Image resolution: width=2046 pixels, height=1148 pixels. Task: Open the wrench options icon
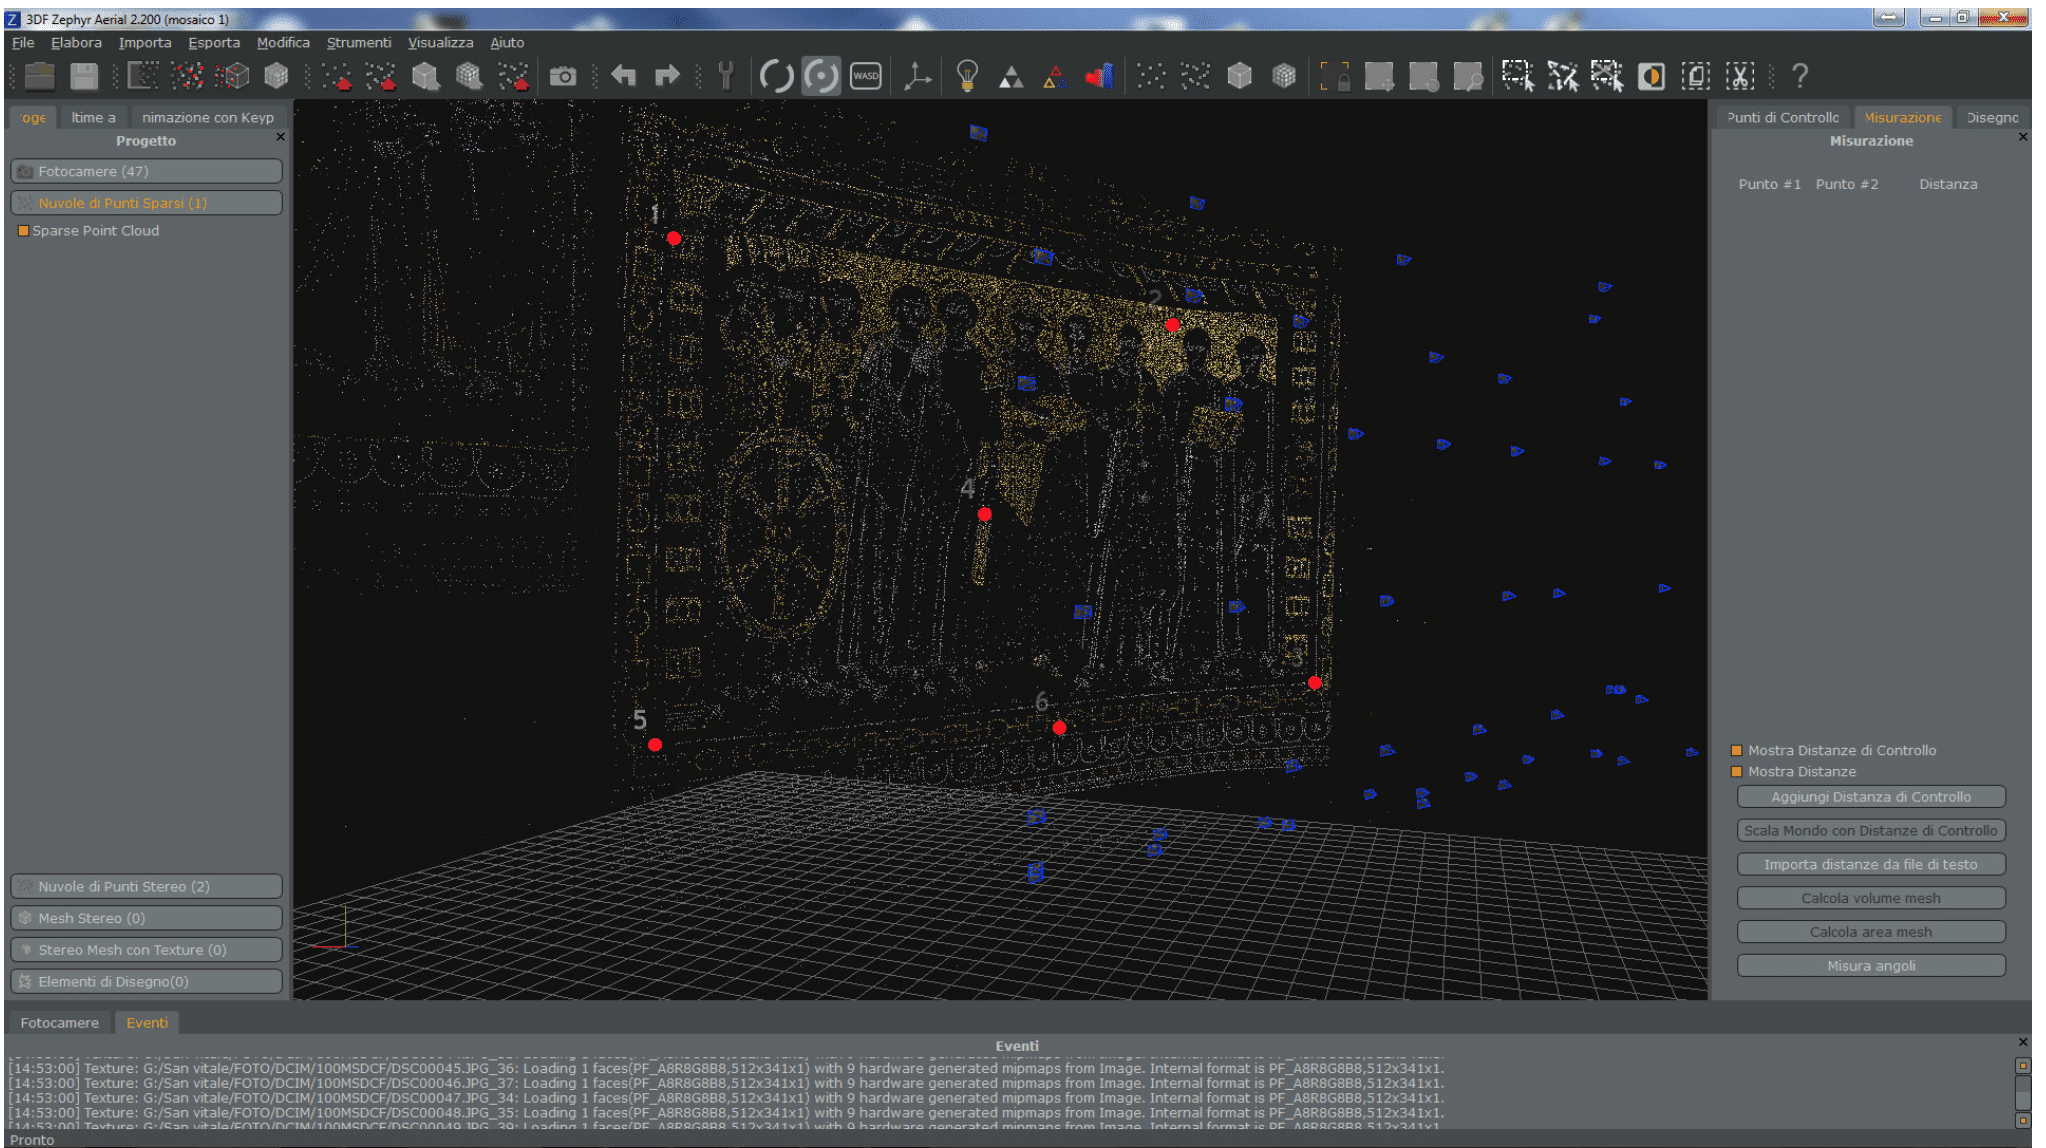coord(727,76)
